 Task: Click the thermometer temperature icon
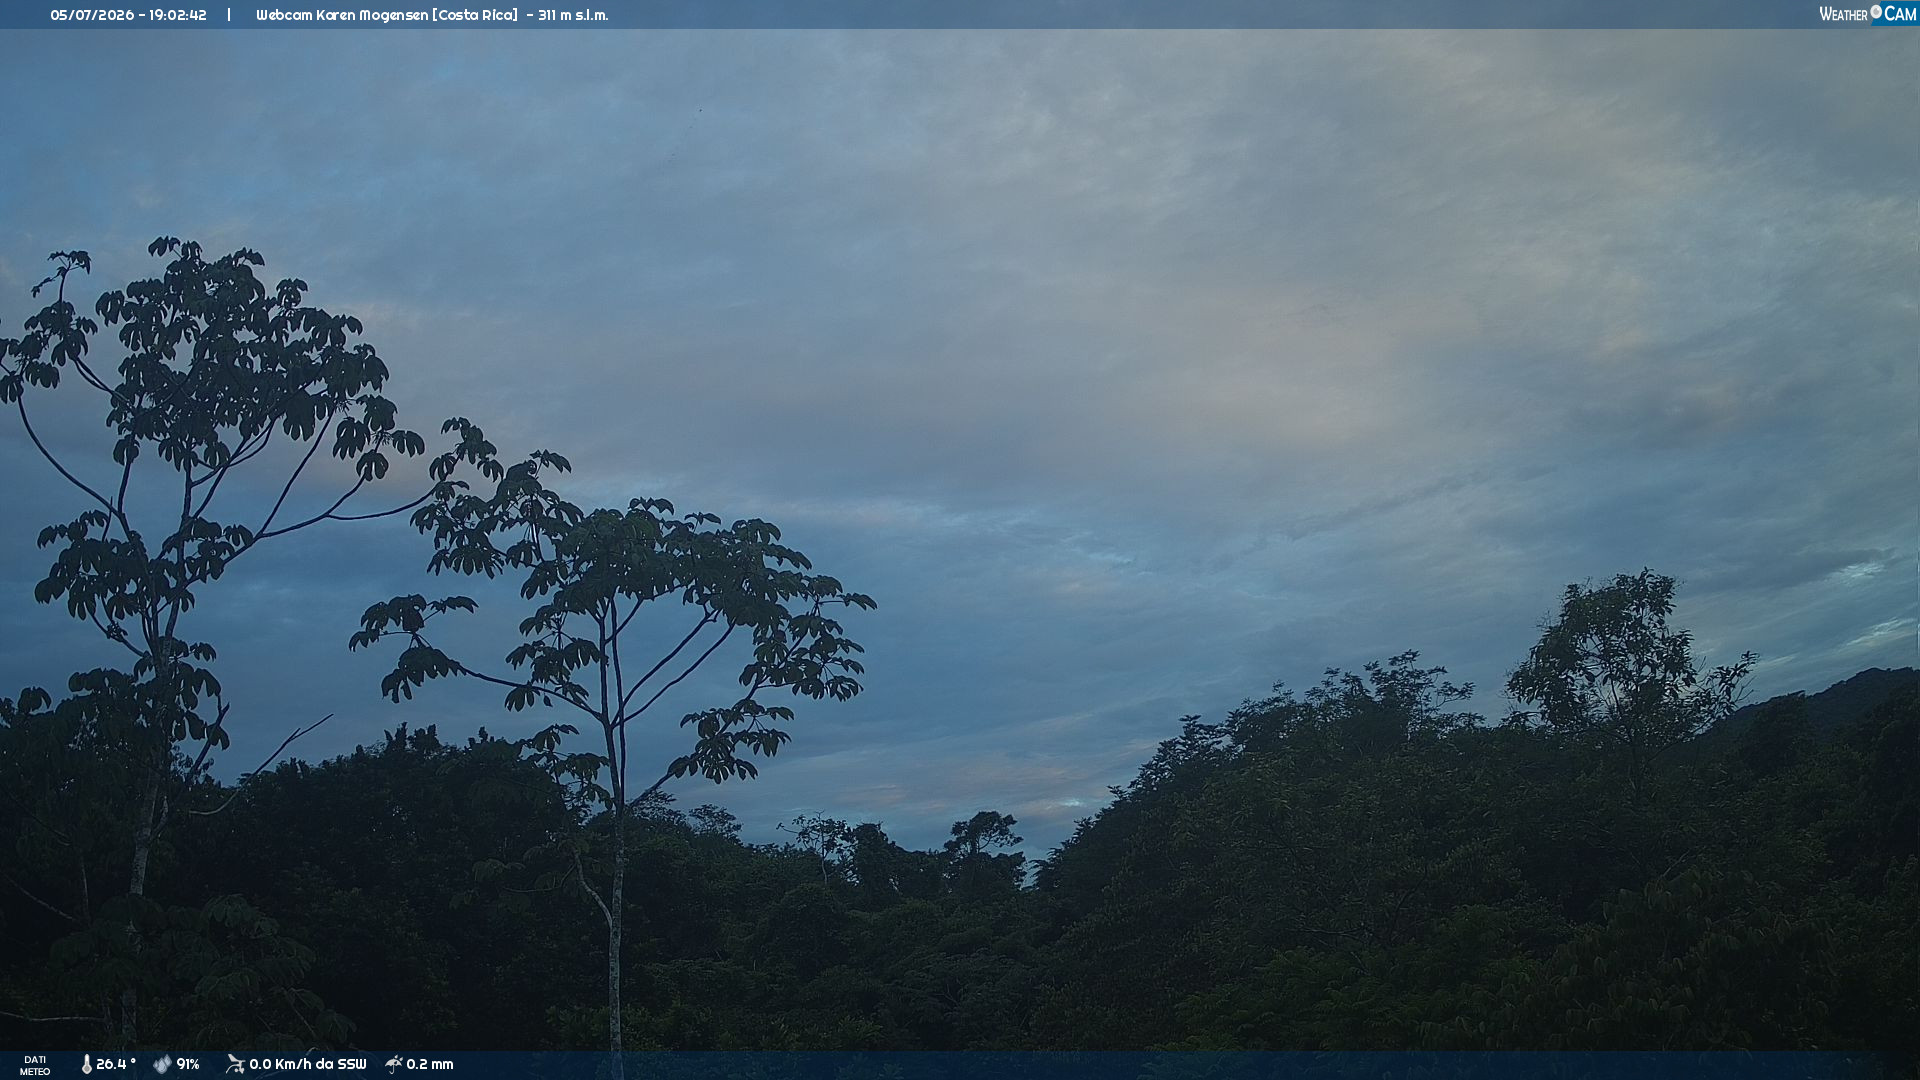(x=86, y=1064)
